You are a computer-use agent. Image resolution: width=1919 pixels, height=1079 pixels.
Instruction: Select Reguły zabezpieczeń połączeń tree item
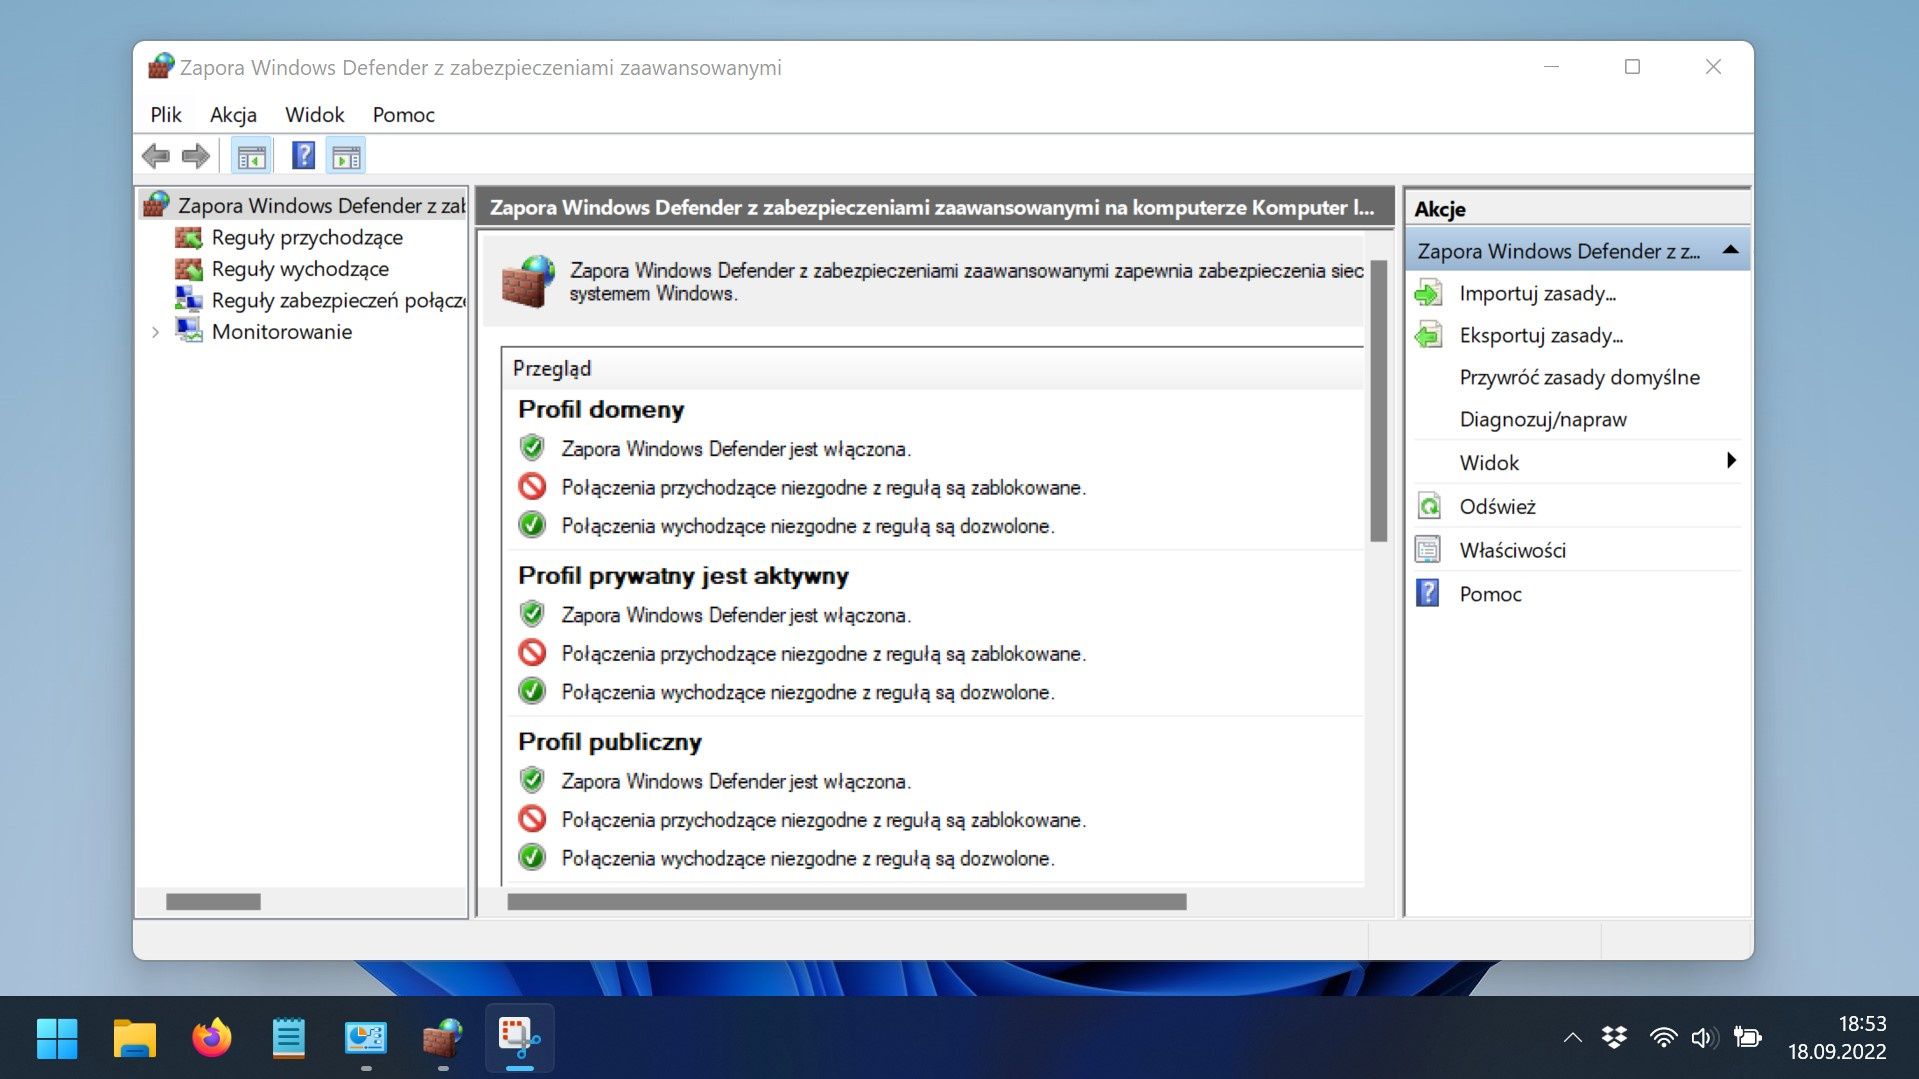tap(338, 300)
